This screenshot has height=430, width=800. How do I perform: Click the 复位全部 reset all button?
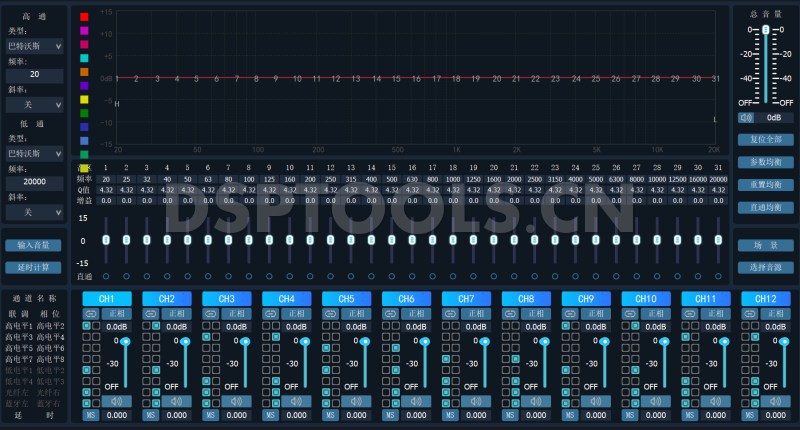(x=765, y=139)
